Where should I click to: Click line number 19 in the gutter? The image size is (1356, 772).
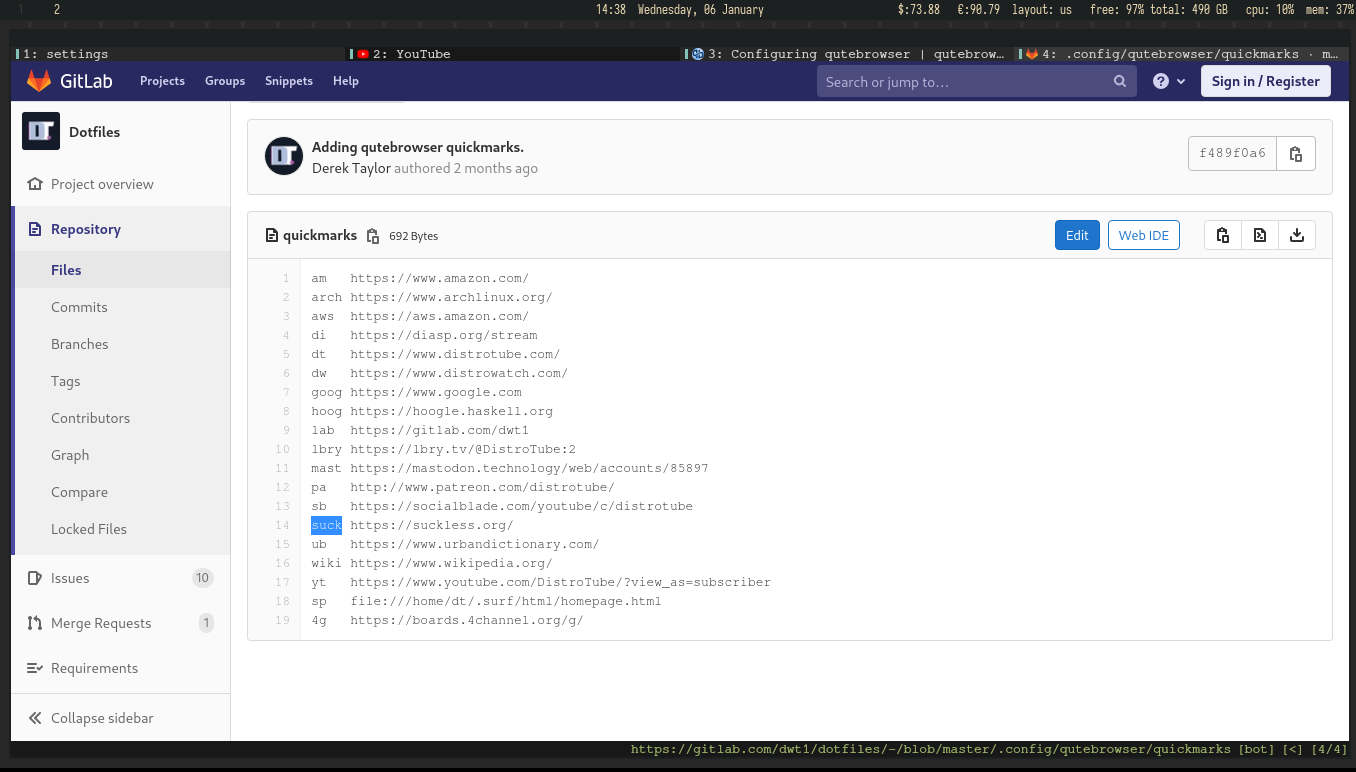(x=283, y=620)
